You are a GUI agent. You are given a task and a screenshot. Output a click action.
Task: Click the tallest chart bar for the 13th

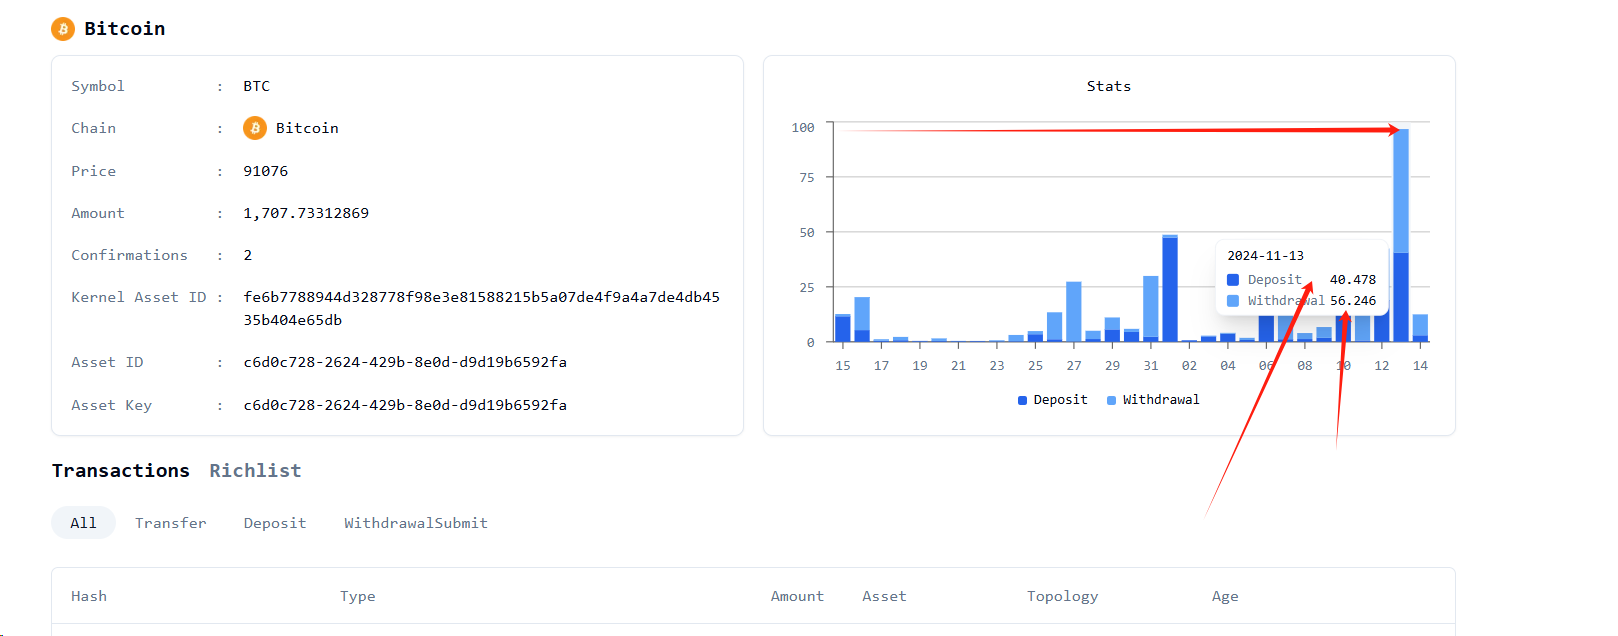[1401, 235]
